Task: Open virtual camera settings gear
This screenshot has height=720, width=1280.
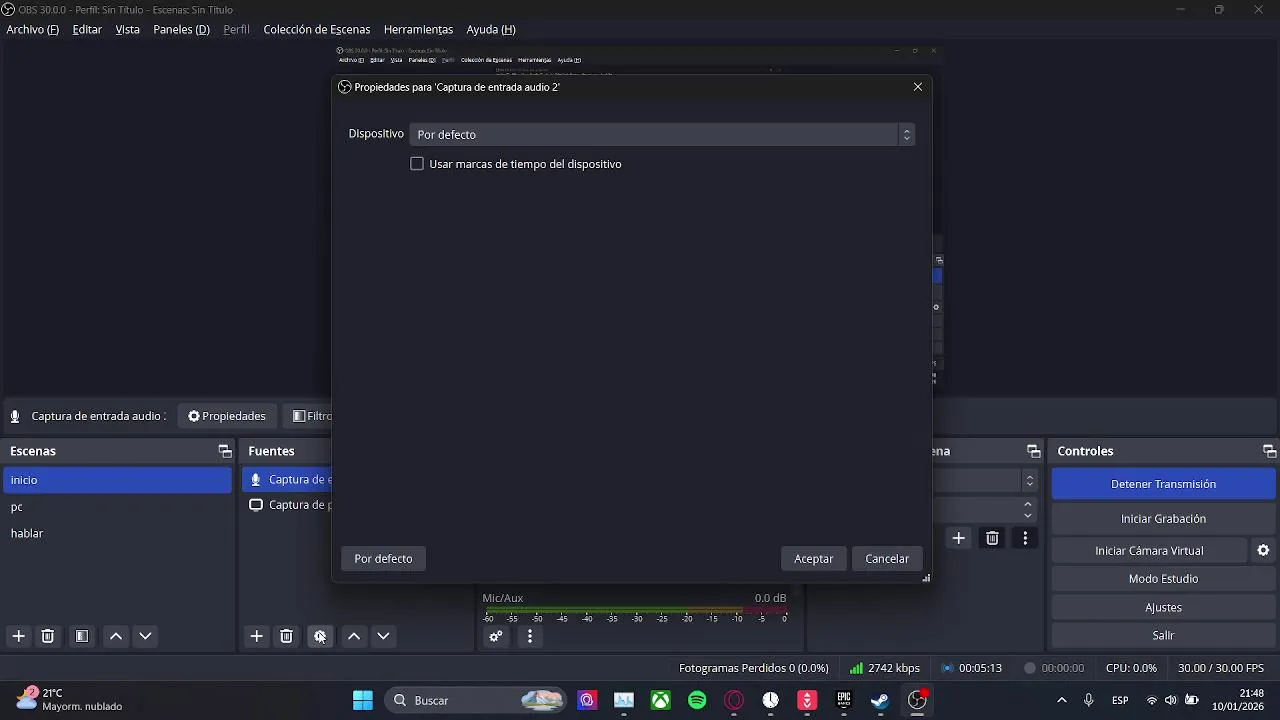Action: pos(1263,550)
